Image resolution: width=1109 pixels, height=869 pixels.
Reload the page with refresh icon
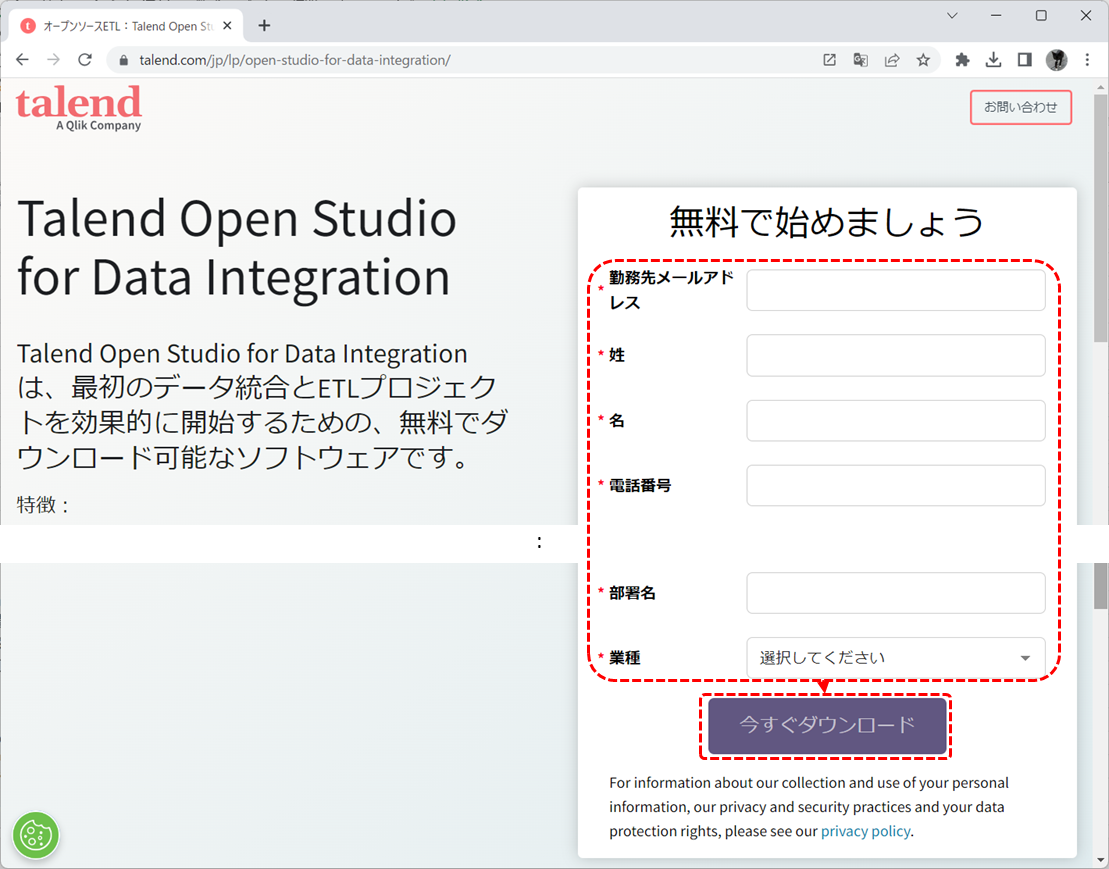click(x=85, y=60)
